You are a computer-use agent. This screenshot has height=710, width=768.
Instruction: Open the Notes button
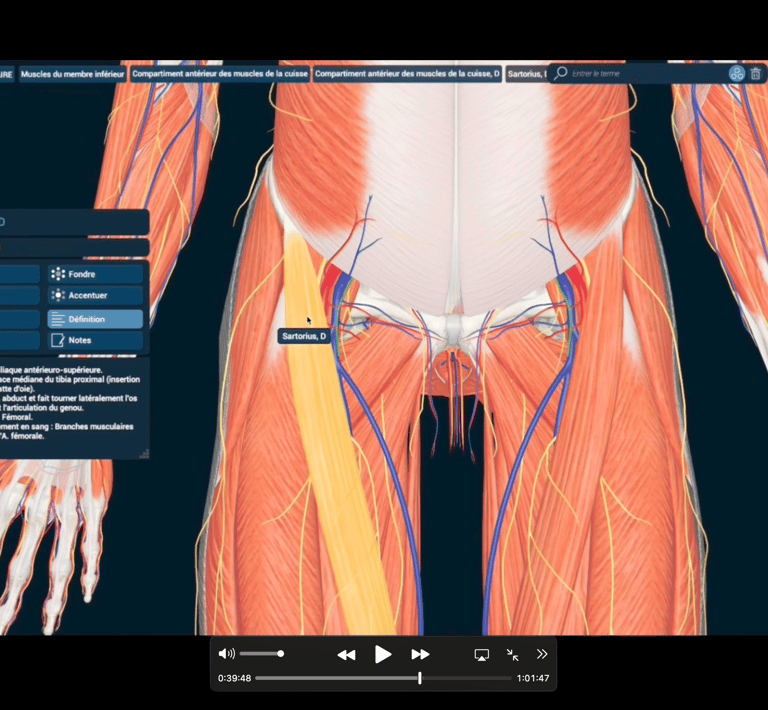(x=96, y=340)
